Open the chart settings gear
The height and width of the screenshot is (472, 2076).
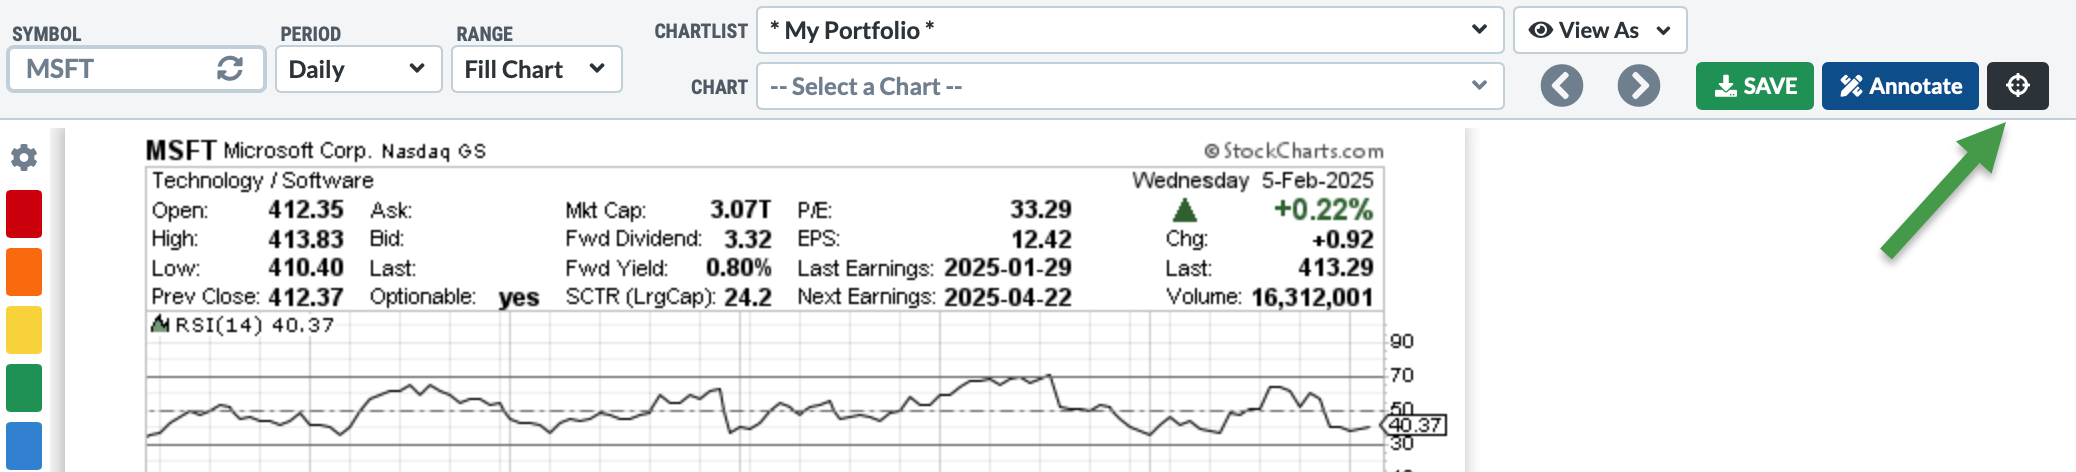24,157
